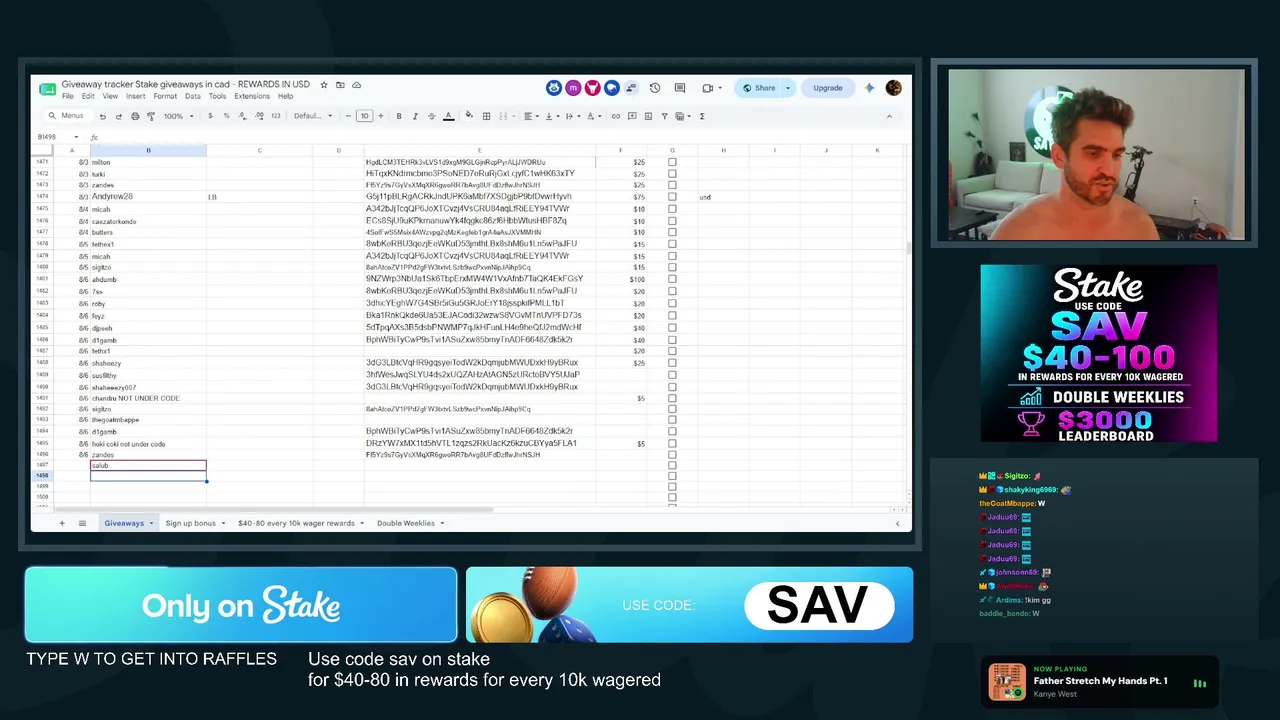Open the functions sigma menu
The height and width of the screenshot is (720, 1280).
[x=702, y=116]
